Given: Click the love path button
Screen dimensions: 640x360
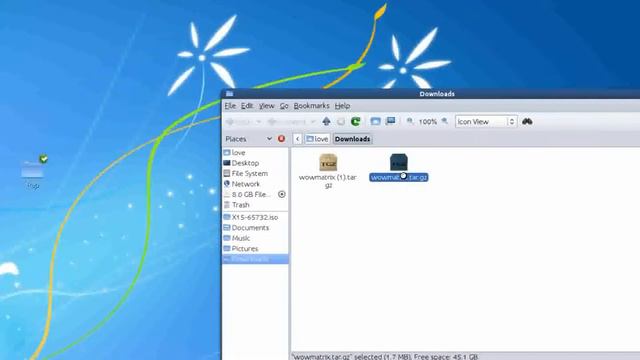Looking at the screenshot, I should click(x=317, y=139).
